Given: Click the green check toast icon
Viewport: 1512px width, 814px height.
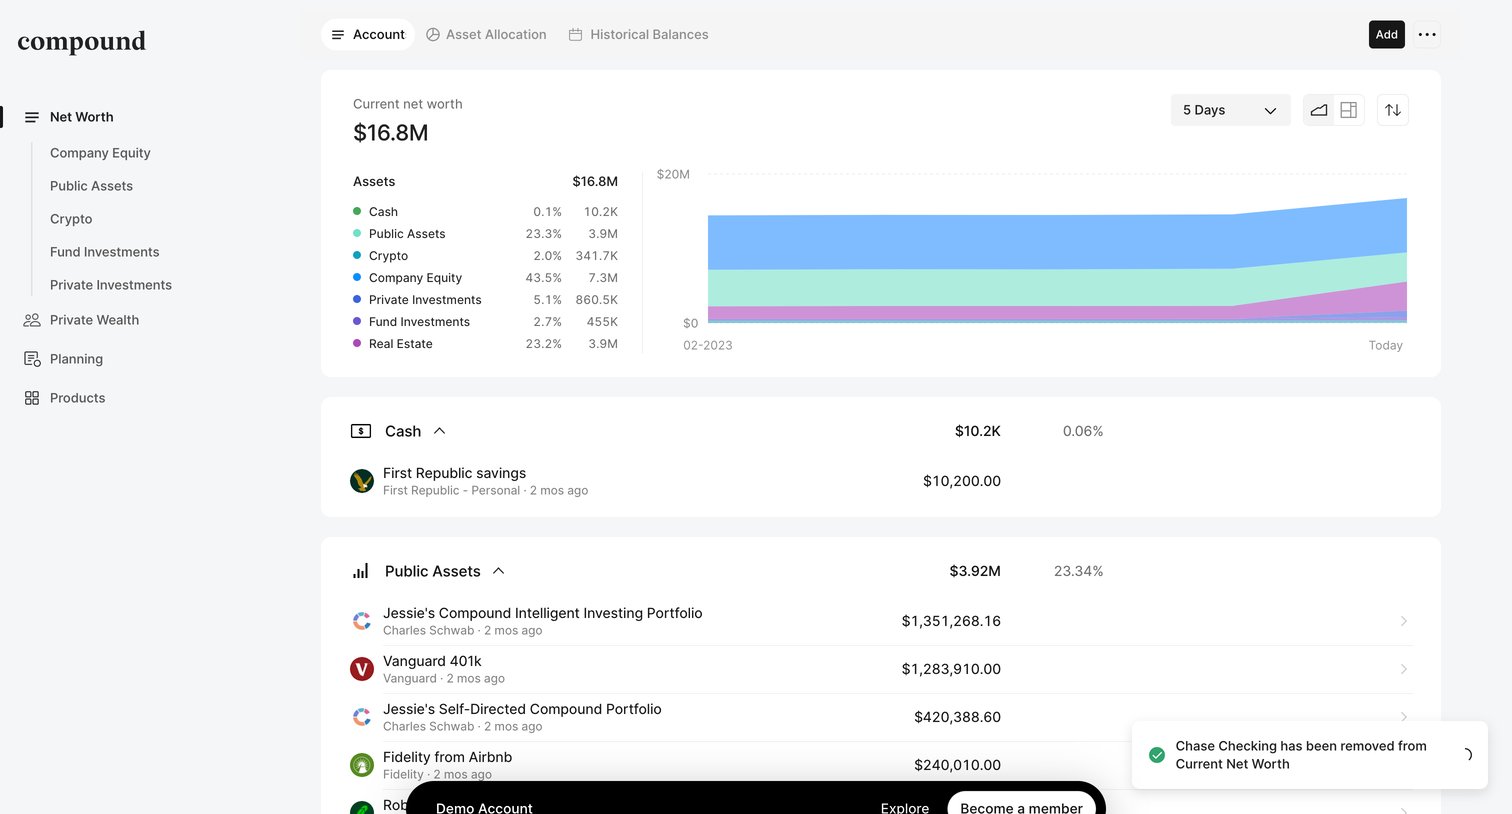Looking at the screenshot, I should 1157,755.
